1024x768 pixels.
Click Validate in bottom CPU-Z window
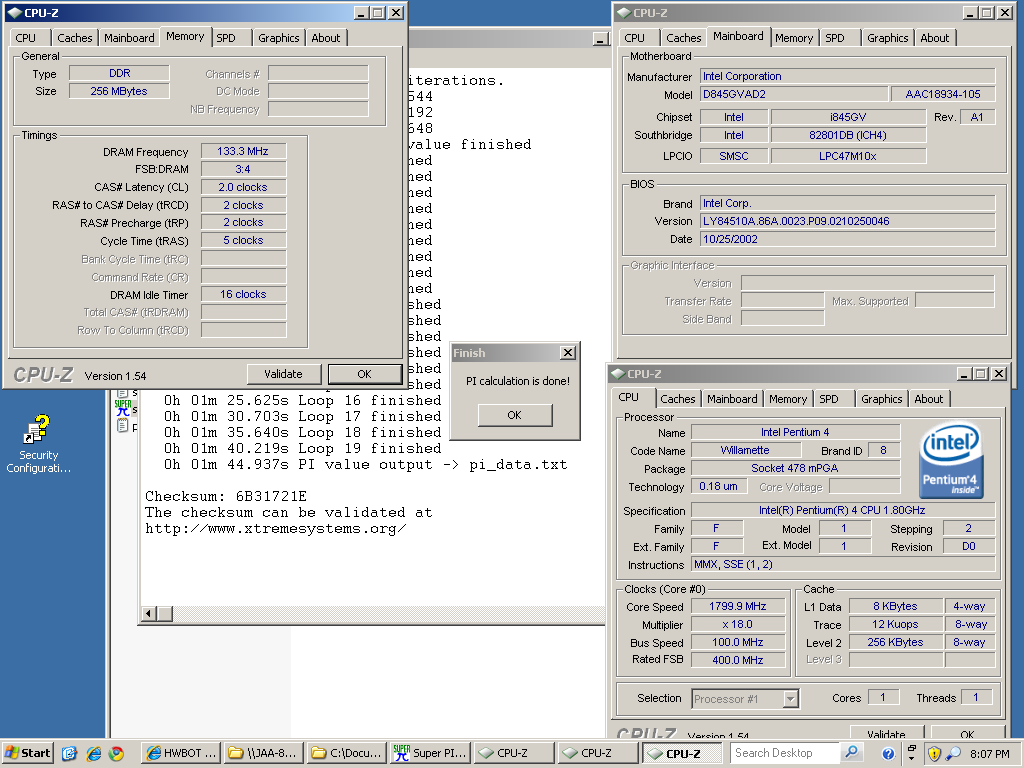(886, 733)
